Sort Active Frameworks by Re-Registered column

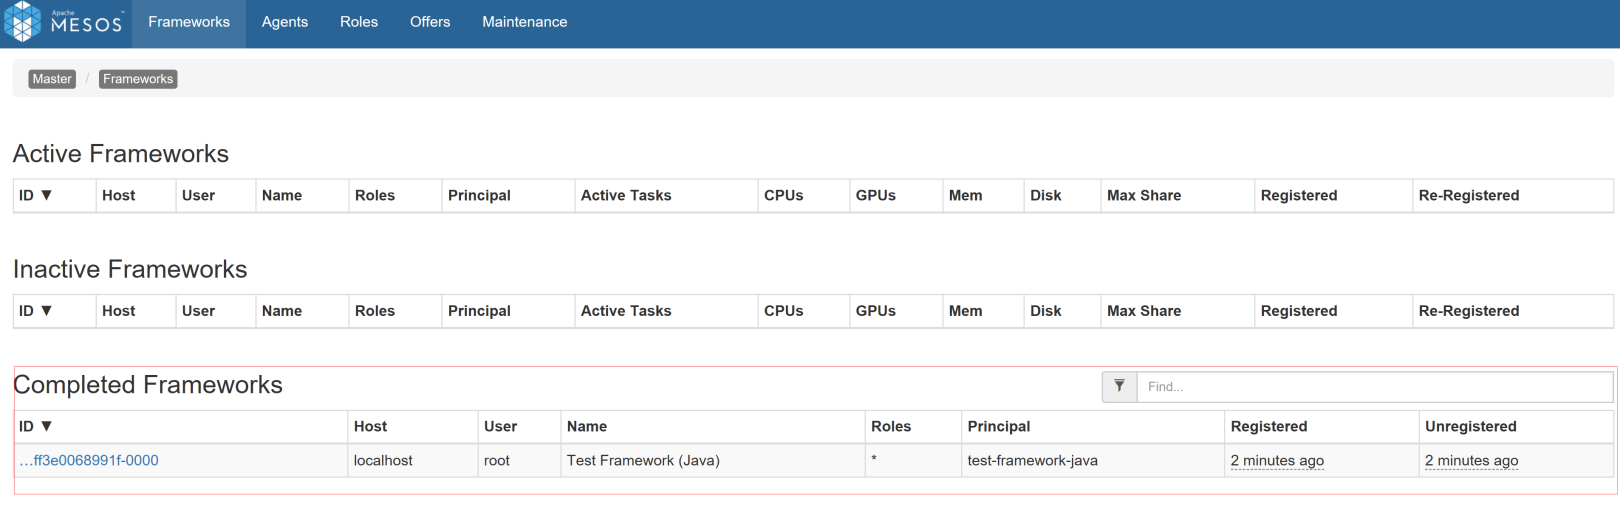(1469, 195)
